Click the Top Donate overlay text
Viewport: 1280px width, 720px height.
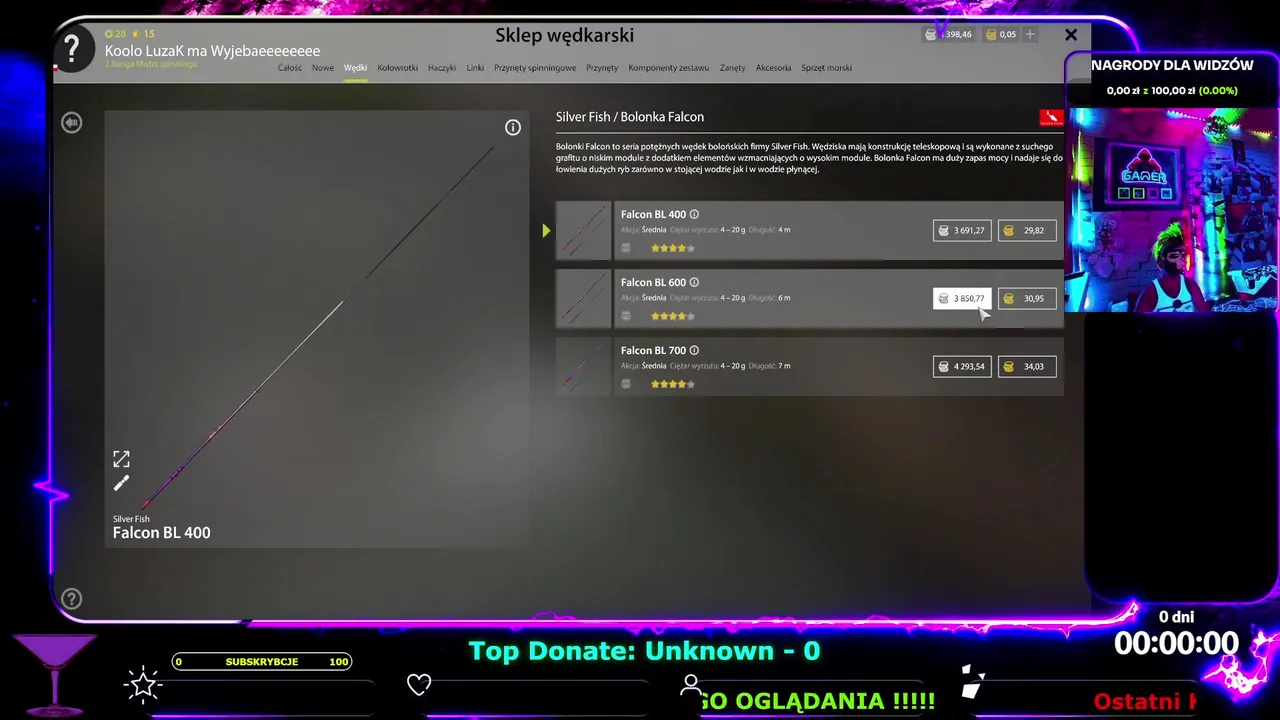pos(644,651)
